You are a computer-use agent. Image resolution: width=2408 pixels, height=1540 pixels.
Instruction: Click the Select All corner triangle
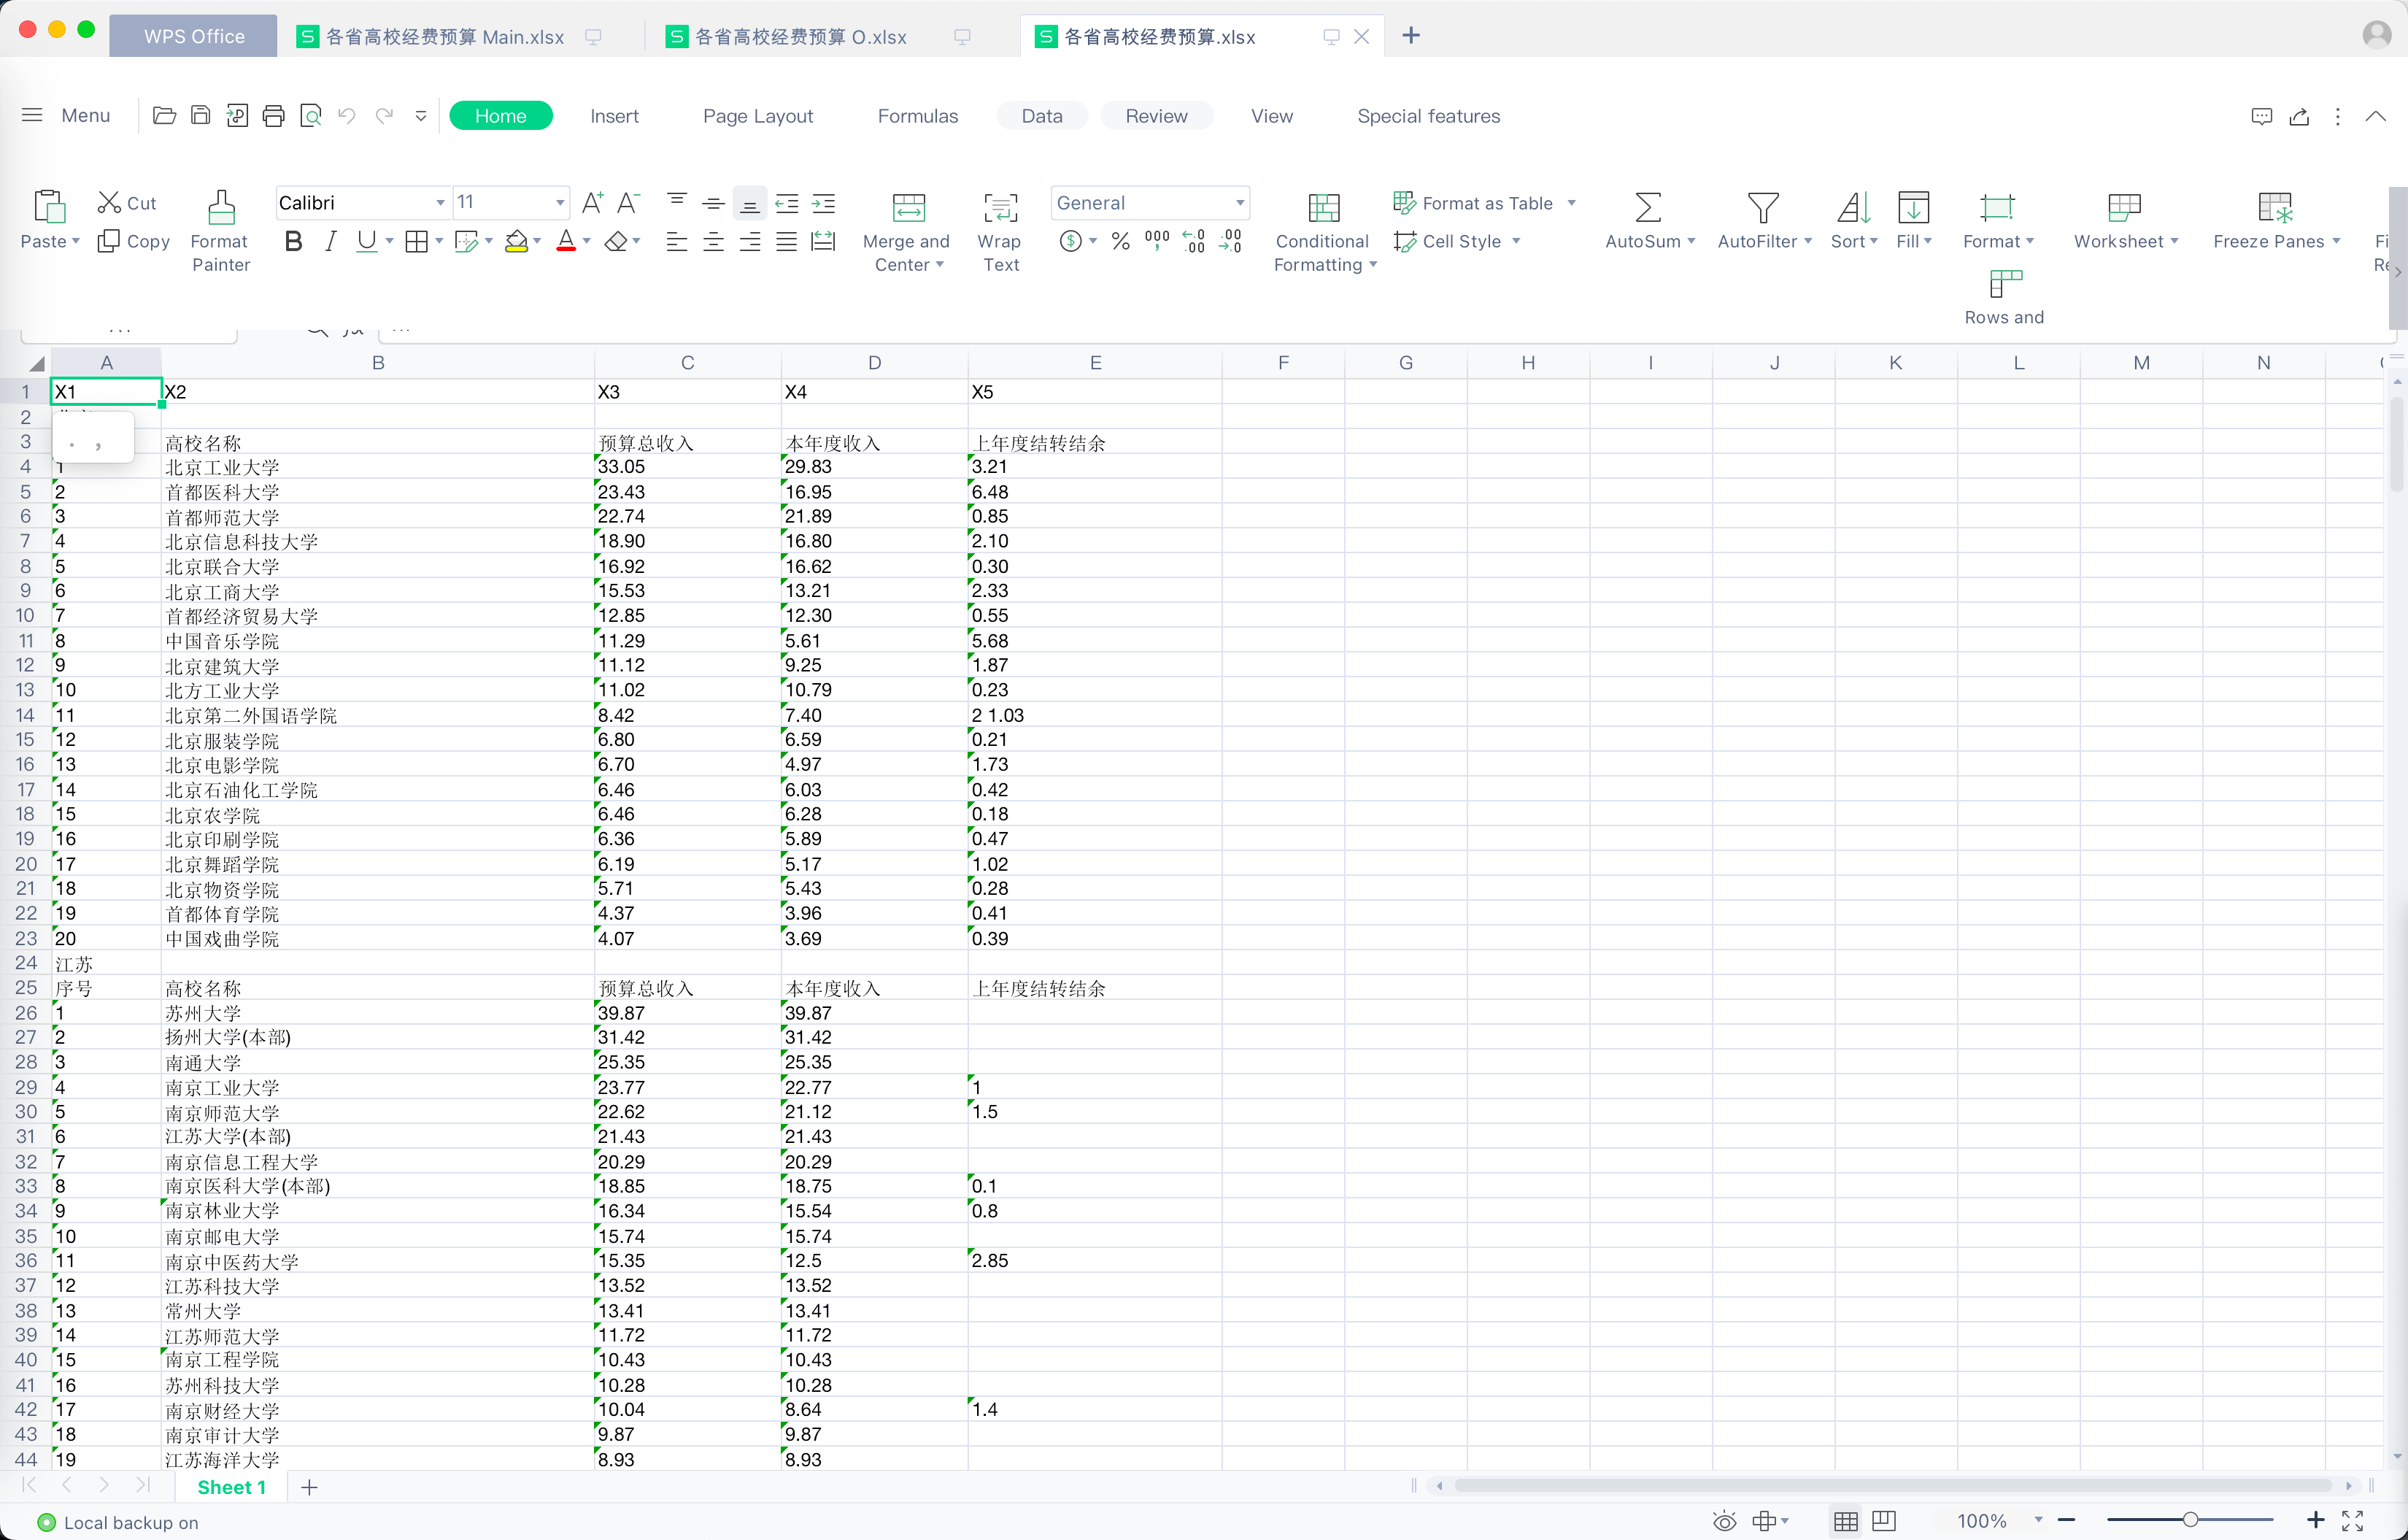pos(37,363)
